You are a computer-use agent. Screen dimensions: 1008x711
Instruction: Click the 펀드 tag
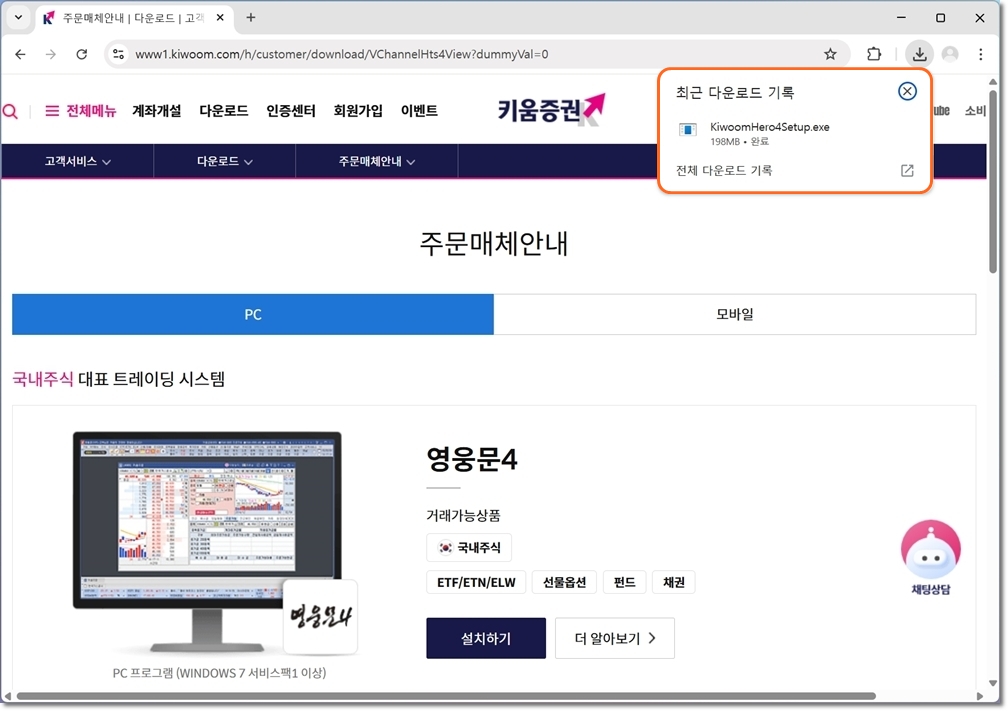point(624,582)
